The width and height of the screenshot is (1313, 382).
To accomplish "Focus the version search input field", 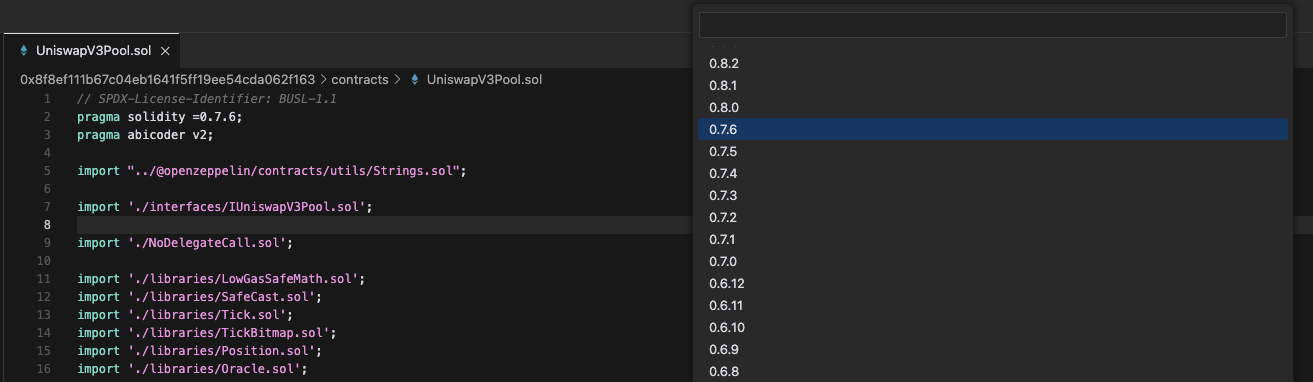I will 992,25.
